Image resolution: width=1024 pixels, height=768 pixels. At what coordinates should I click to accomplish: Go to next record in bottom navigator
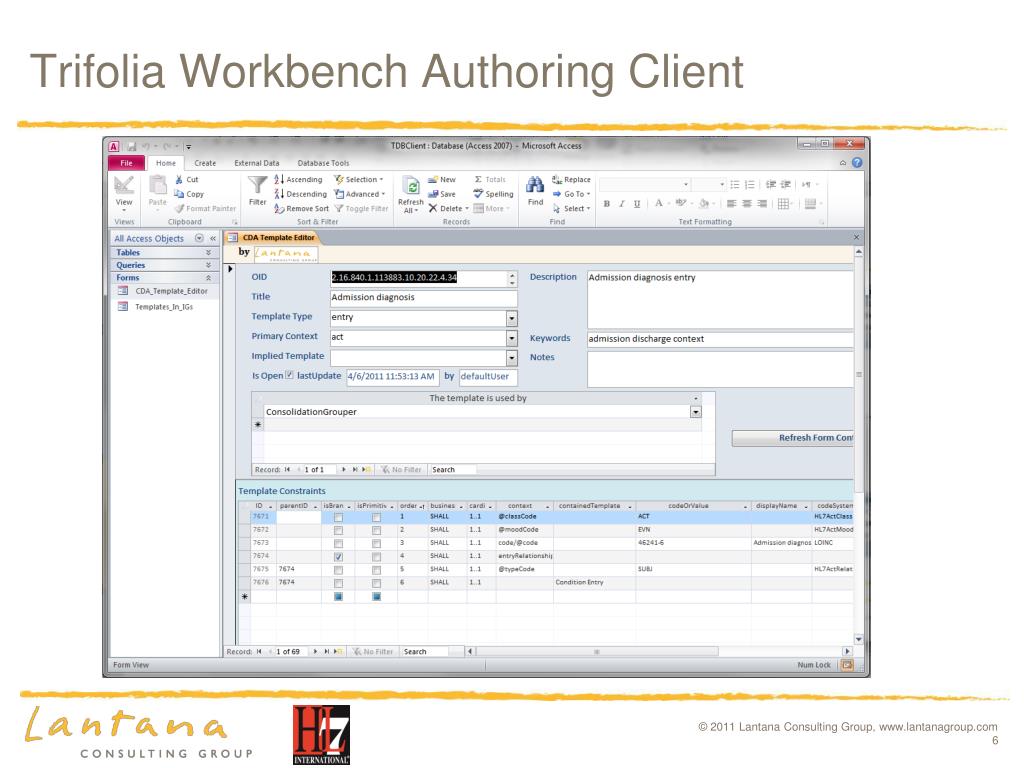315,652
